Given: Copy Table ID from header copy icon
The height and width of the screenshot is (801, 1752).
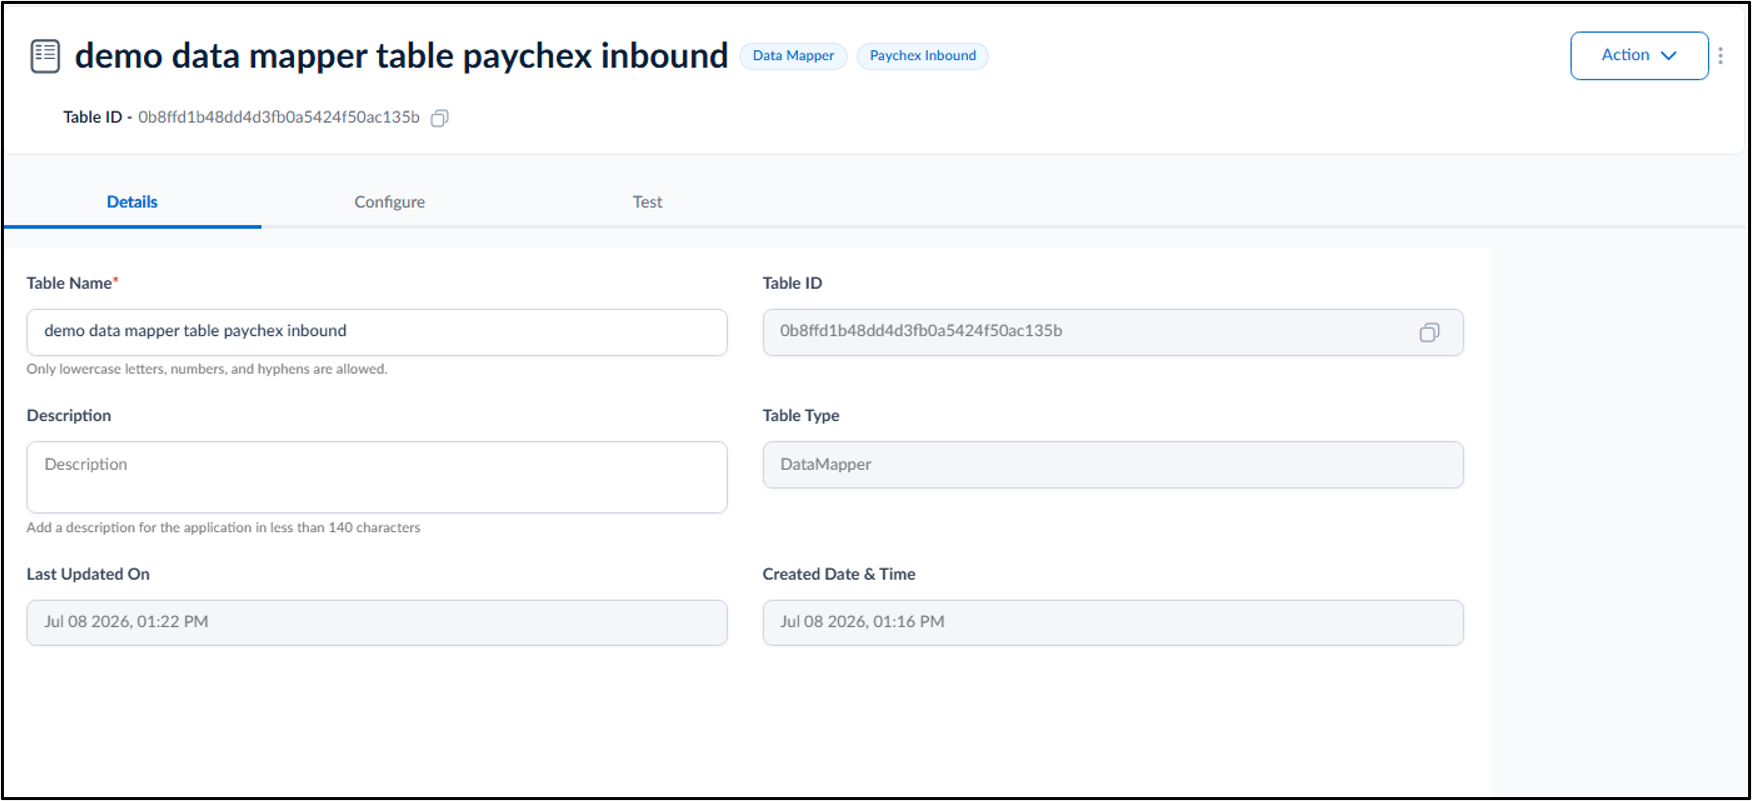Looking at the screenshot, I should [439, 118].
